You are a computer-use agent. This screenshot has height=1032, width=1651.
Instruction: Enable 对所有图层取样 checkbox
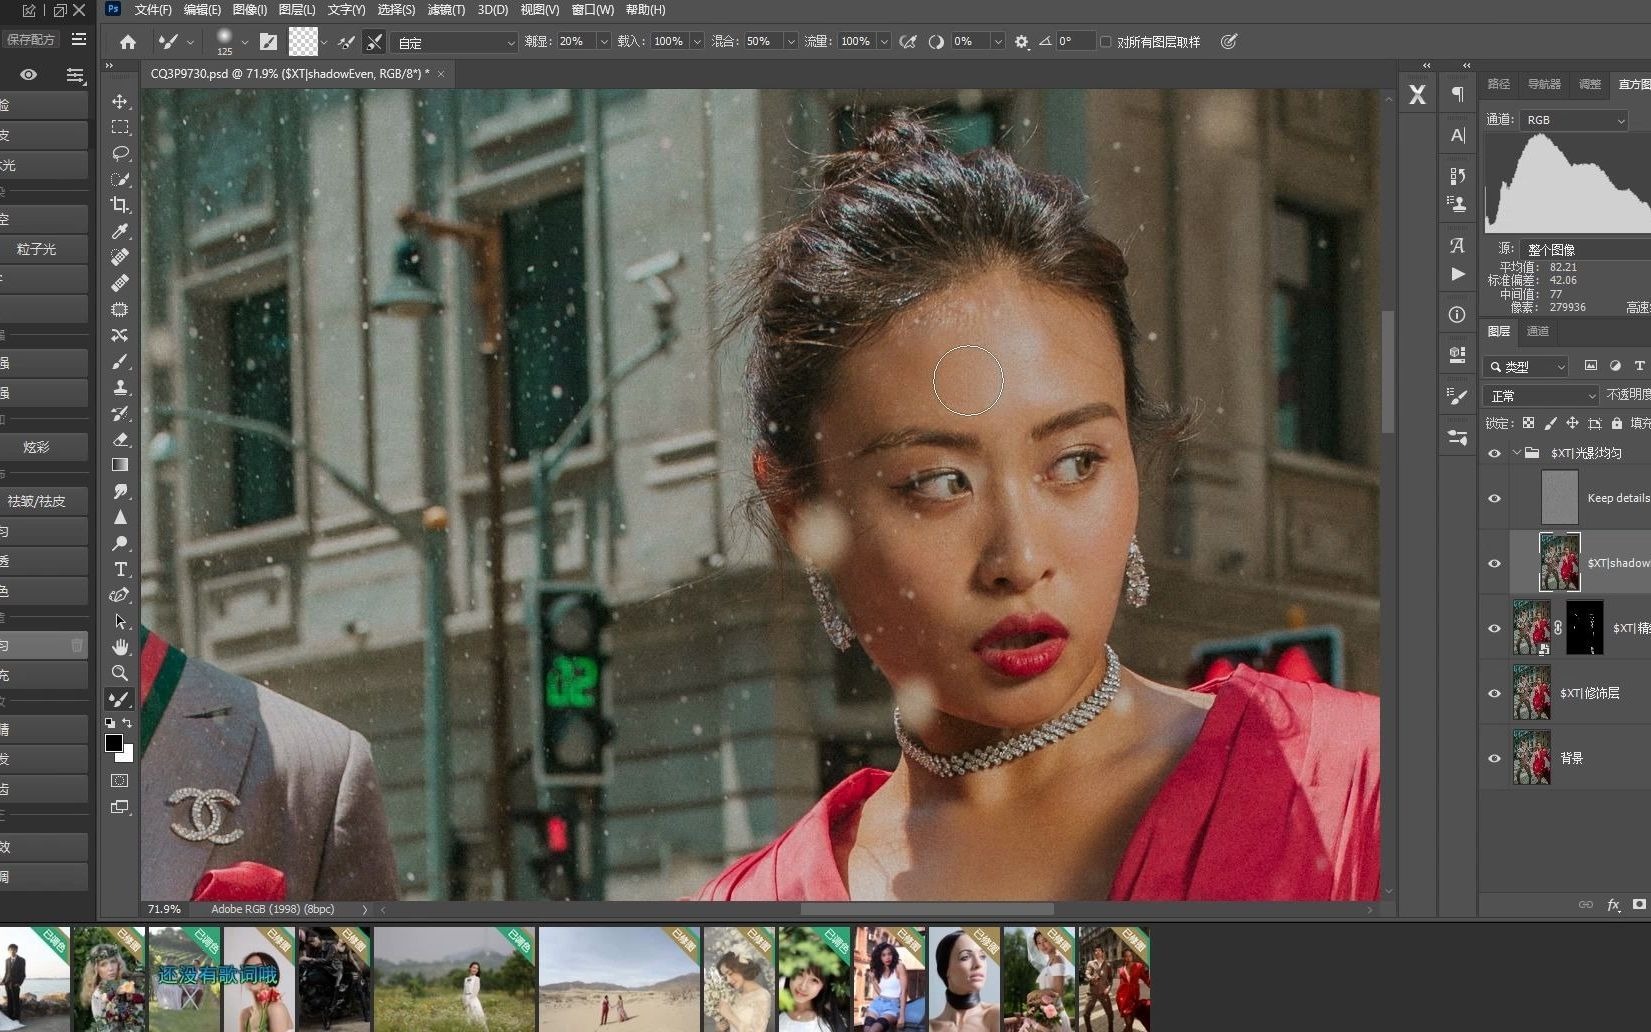[1106, 42]
